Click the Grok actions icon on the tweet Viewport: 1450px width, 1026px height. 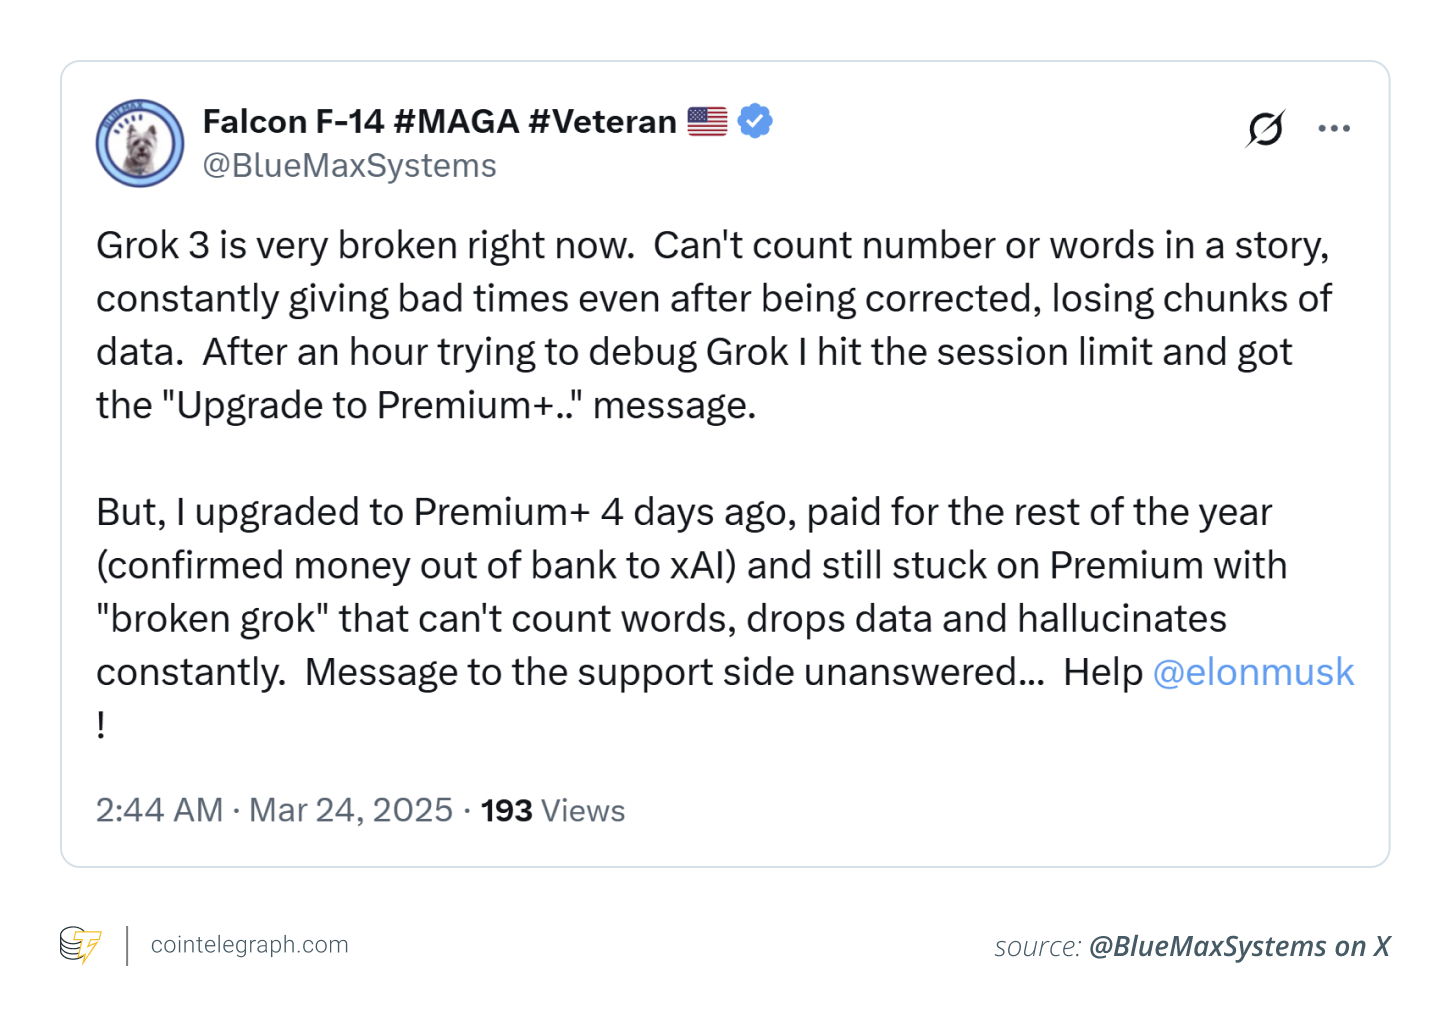point(1264,128)
